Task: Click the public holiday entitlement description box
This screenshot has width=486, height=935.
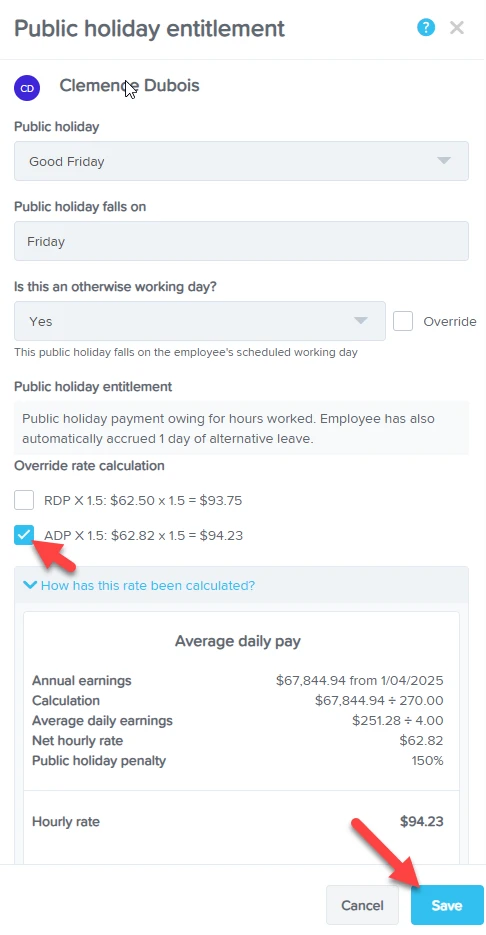Action: 242,428
